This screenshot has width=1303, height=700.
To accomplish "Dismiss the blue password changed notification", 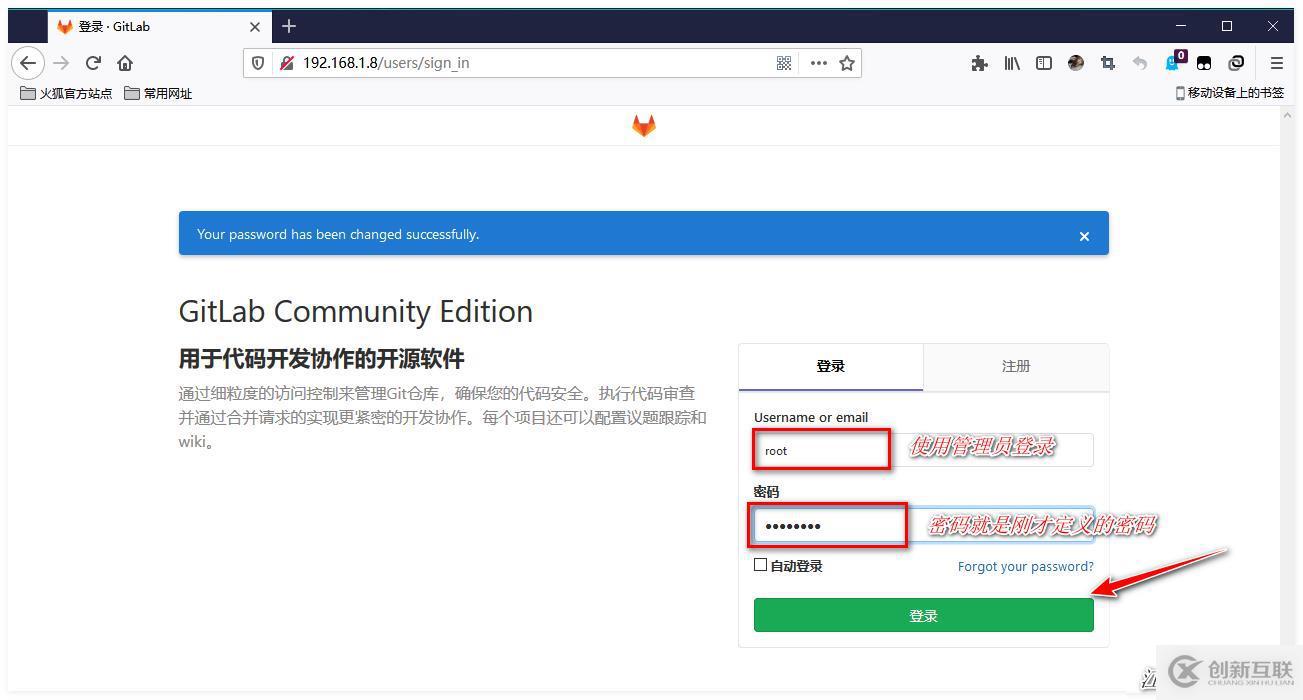I will tap(1084, 236).
